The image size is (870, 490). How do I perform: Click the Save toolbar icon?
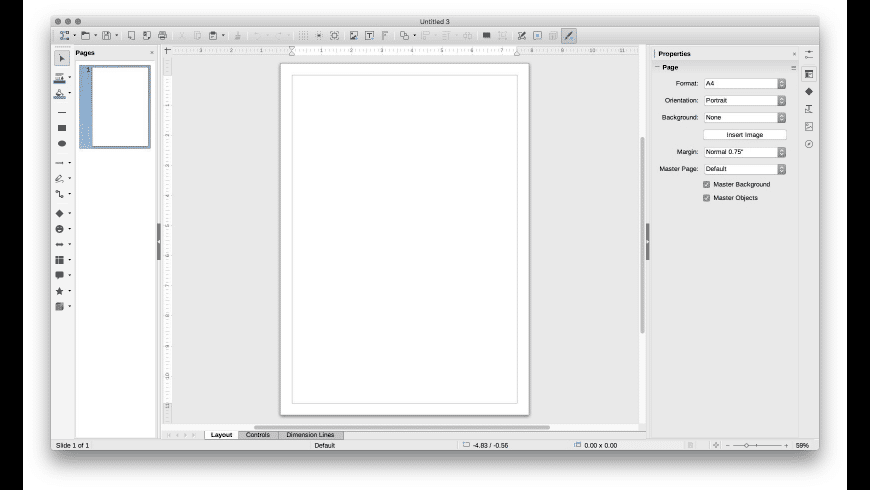pos(107,36)
